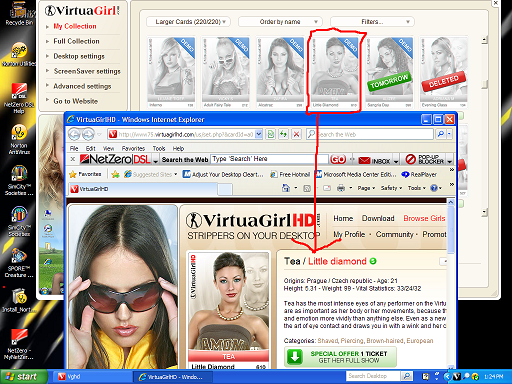The image size is (512, 384).
Task: Click the Windows start button
Action: coord(23,377)
